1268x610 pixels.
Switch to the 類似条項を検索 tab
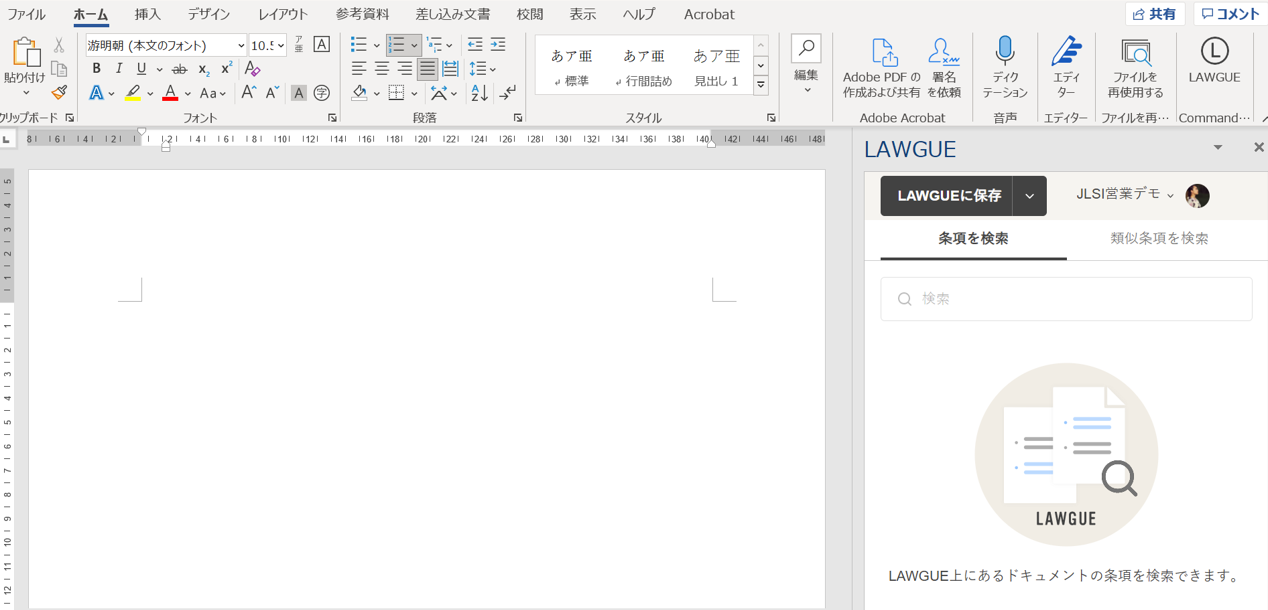pyautogui.click(x=1159, y=239)
